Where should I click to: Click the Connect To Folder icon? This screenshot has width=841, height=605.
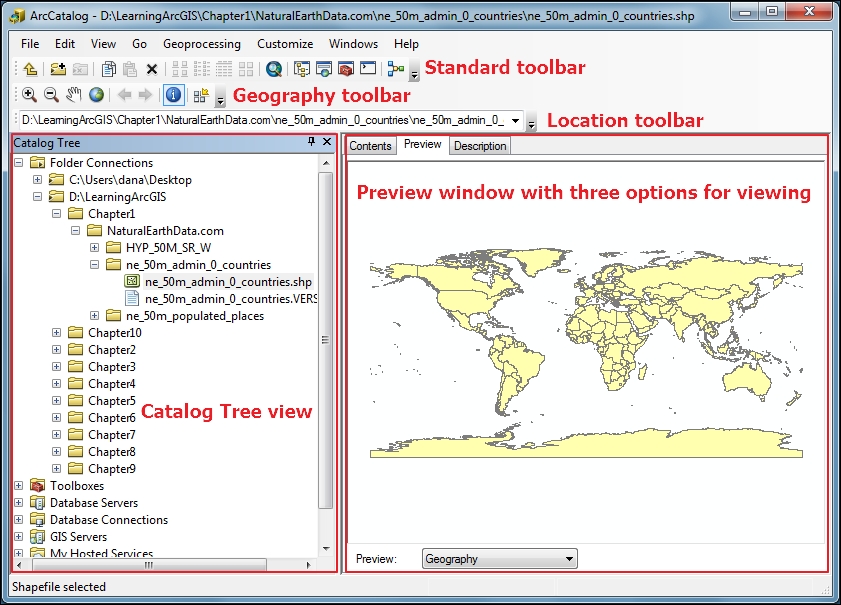tap(58, 69)
